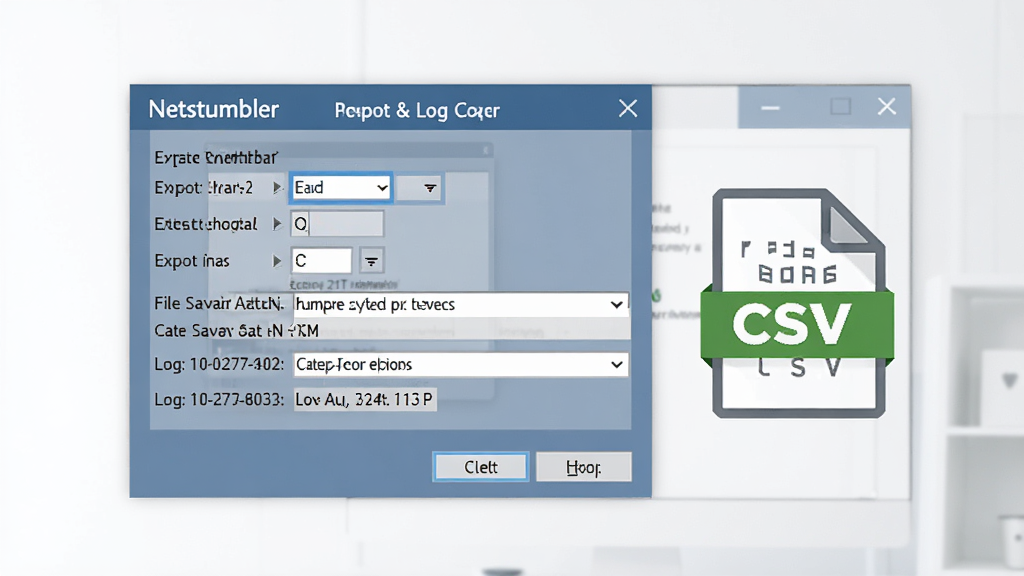Click the filter icon next to 'C' field
Image resolution: width=1024 pixels, height=576 pixels.
(x=371, y=261)
